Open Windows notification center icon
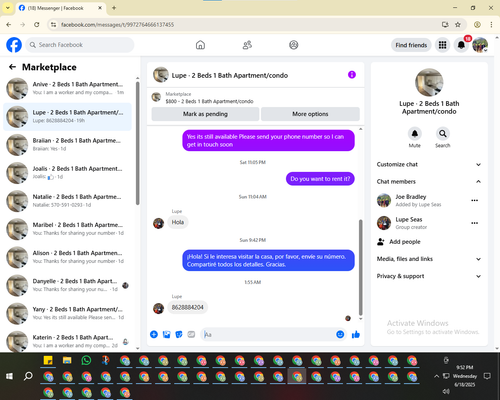 coord(487,376)
